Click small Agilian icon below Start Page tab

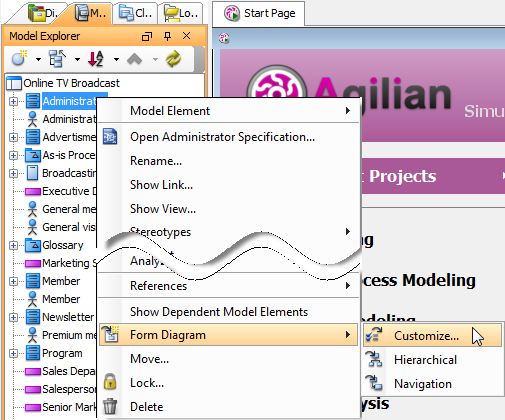coord(224,38)
